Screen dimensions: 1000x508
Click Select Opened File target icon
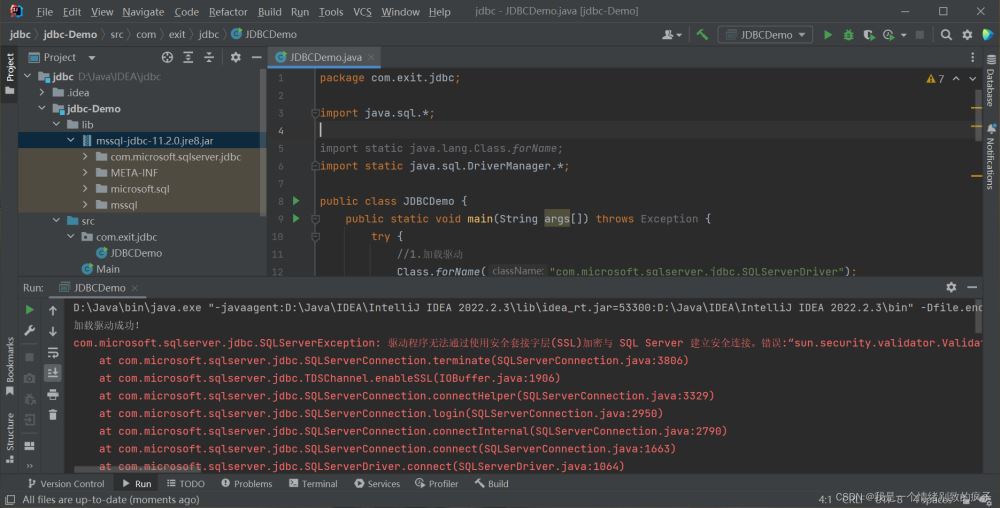pos(167,58)
